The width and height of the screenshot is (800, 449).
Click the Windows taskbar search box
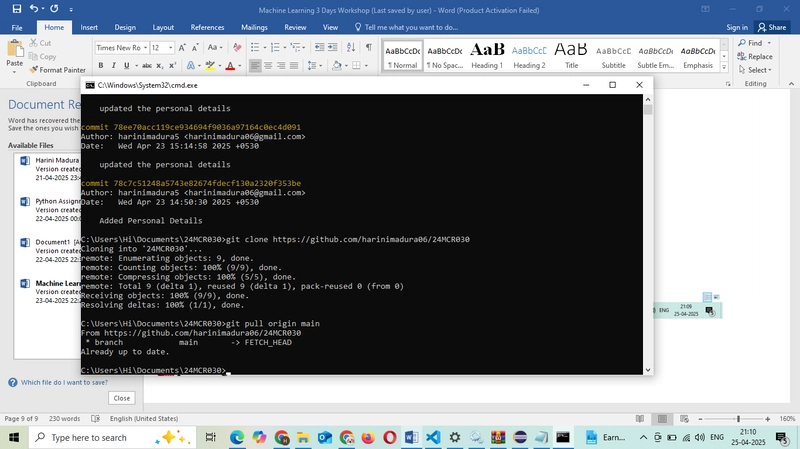point(112,437)
